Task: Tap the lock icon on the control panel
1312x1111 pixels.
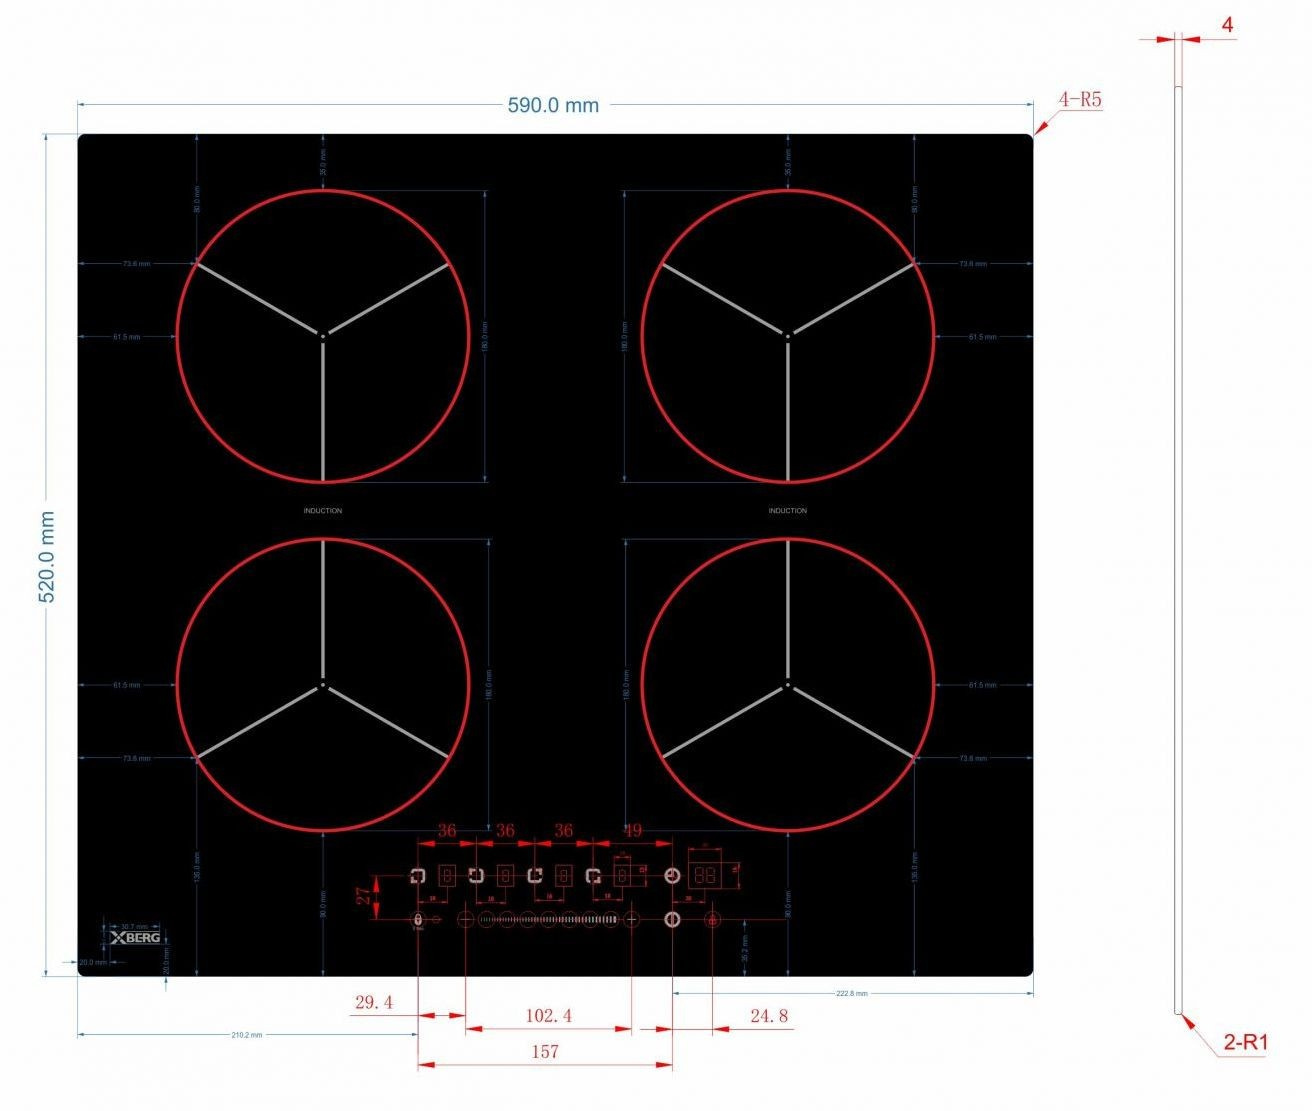Action: [418, 919]
